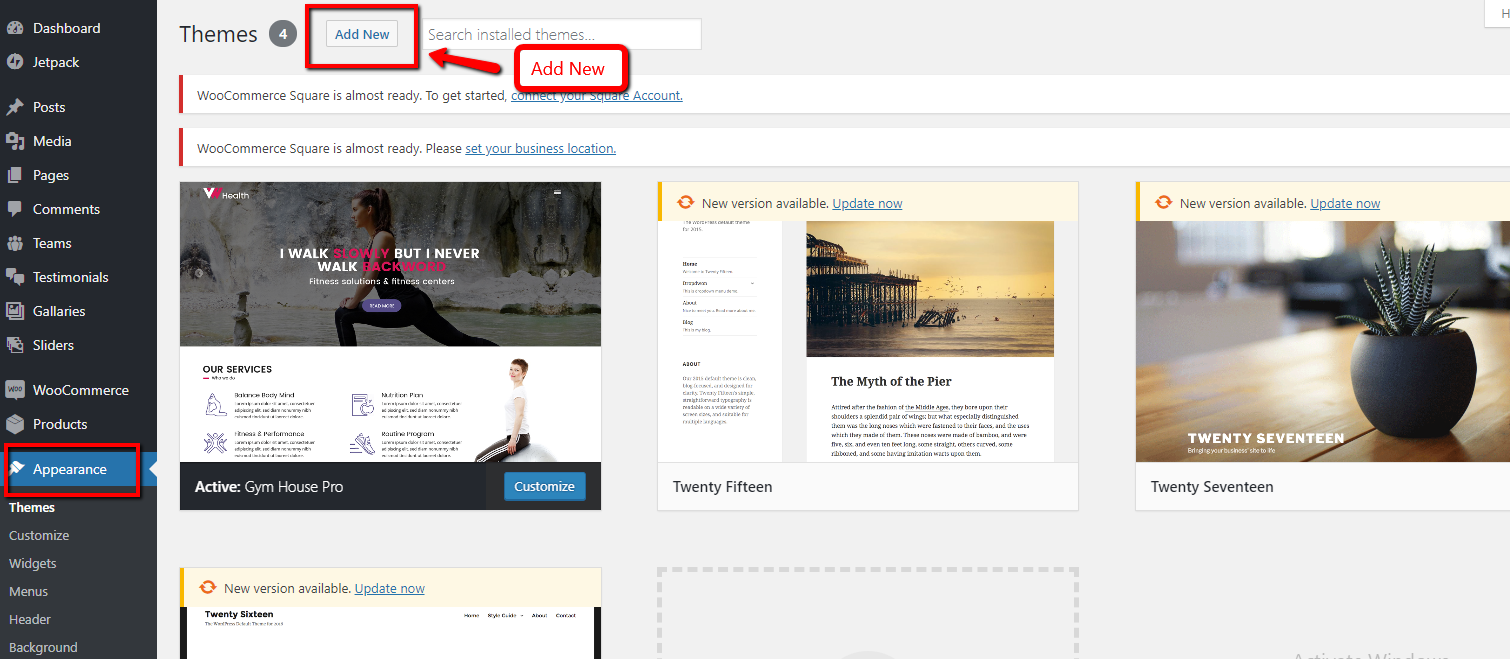Click the update icon on Twenty Sixteen notice
The width and height of the screenshot is (1510, 659).
[208, 588]
